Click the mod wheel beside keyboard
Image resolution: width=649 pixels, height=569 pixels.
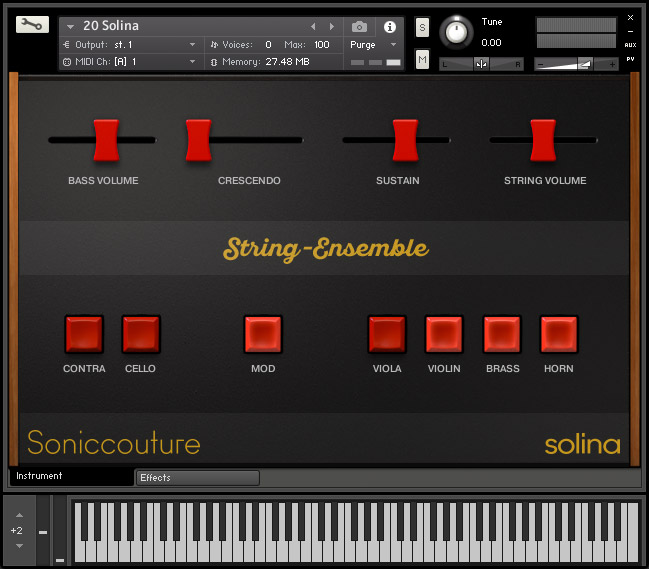click(x=60, y=530)
